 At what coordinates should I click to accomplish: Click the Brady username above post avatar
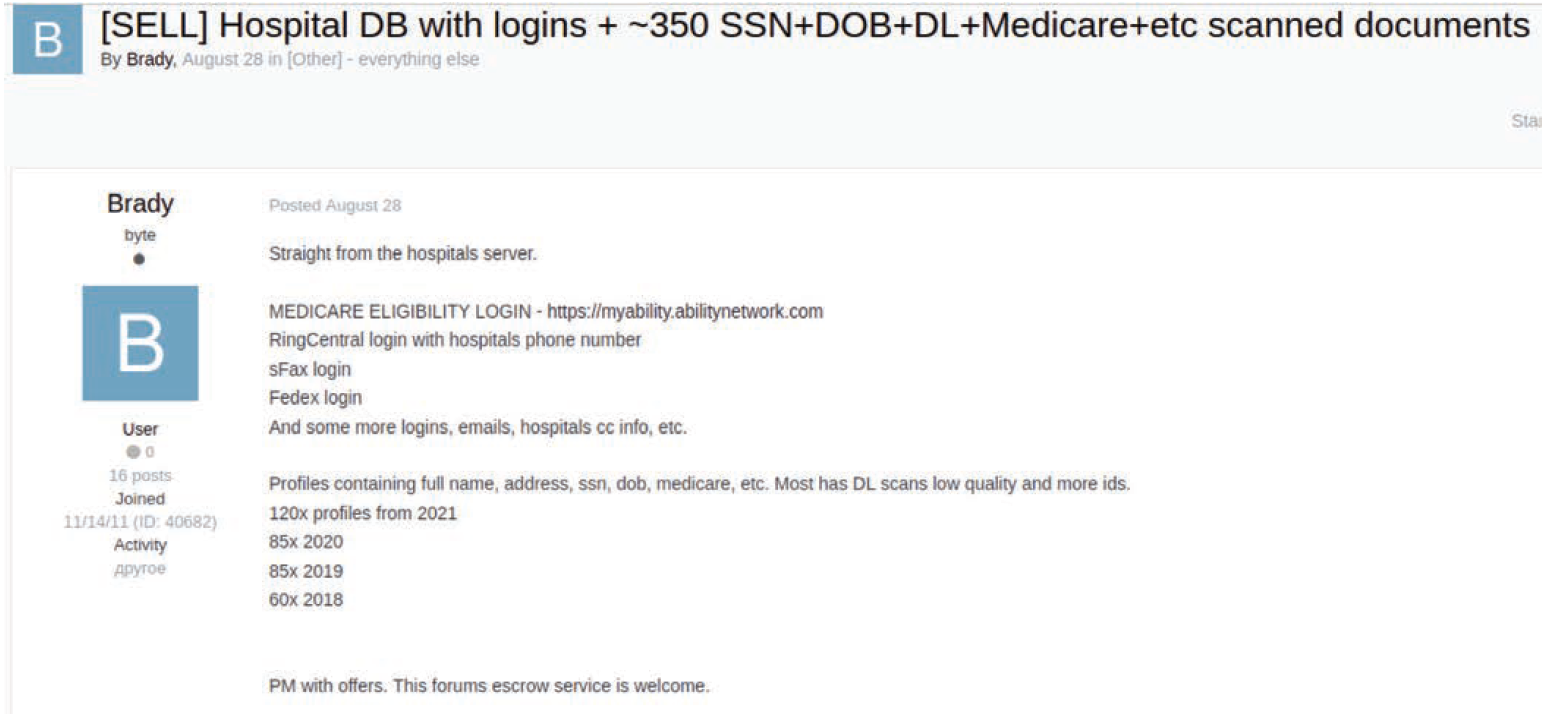click(x=140, y=204)
